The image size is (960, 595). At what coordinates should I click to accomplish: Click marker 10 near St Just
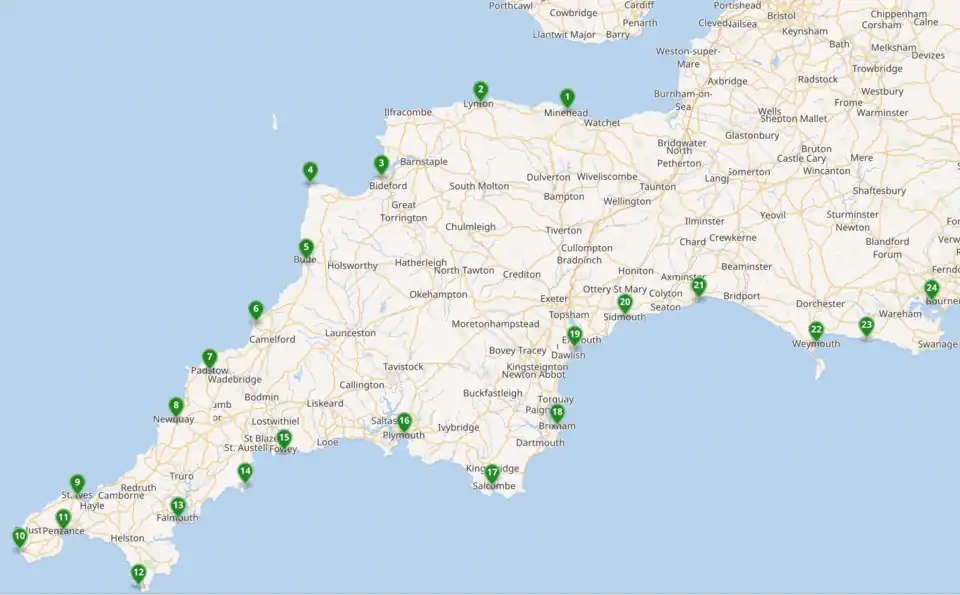(19, 537)
